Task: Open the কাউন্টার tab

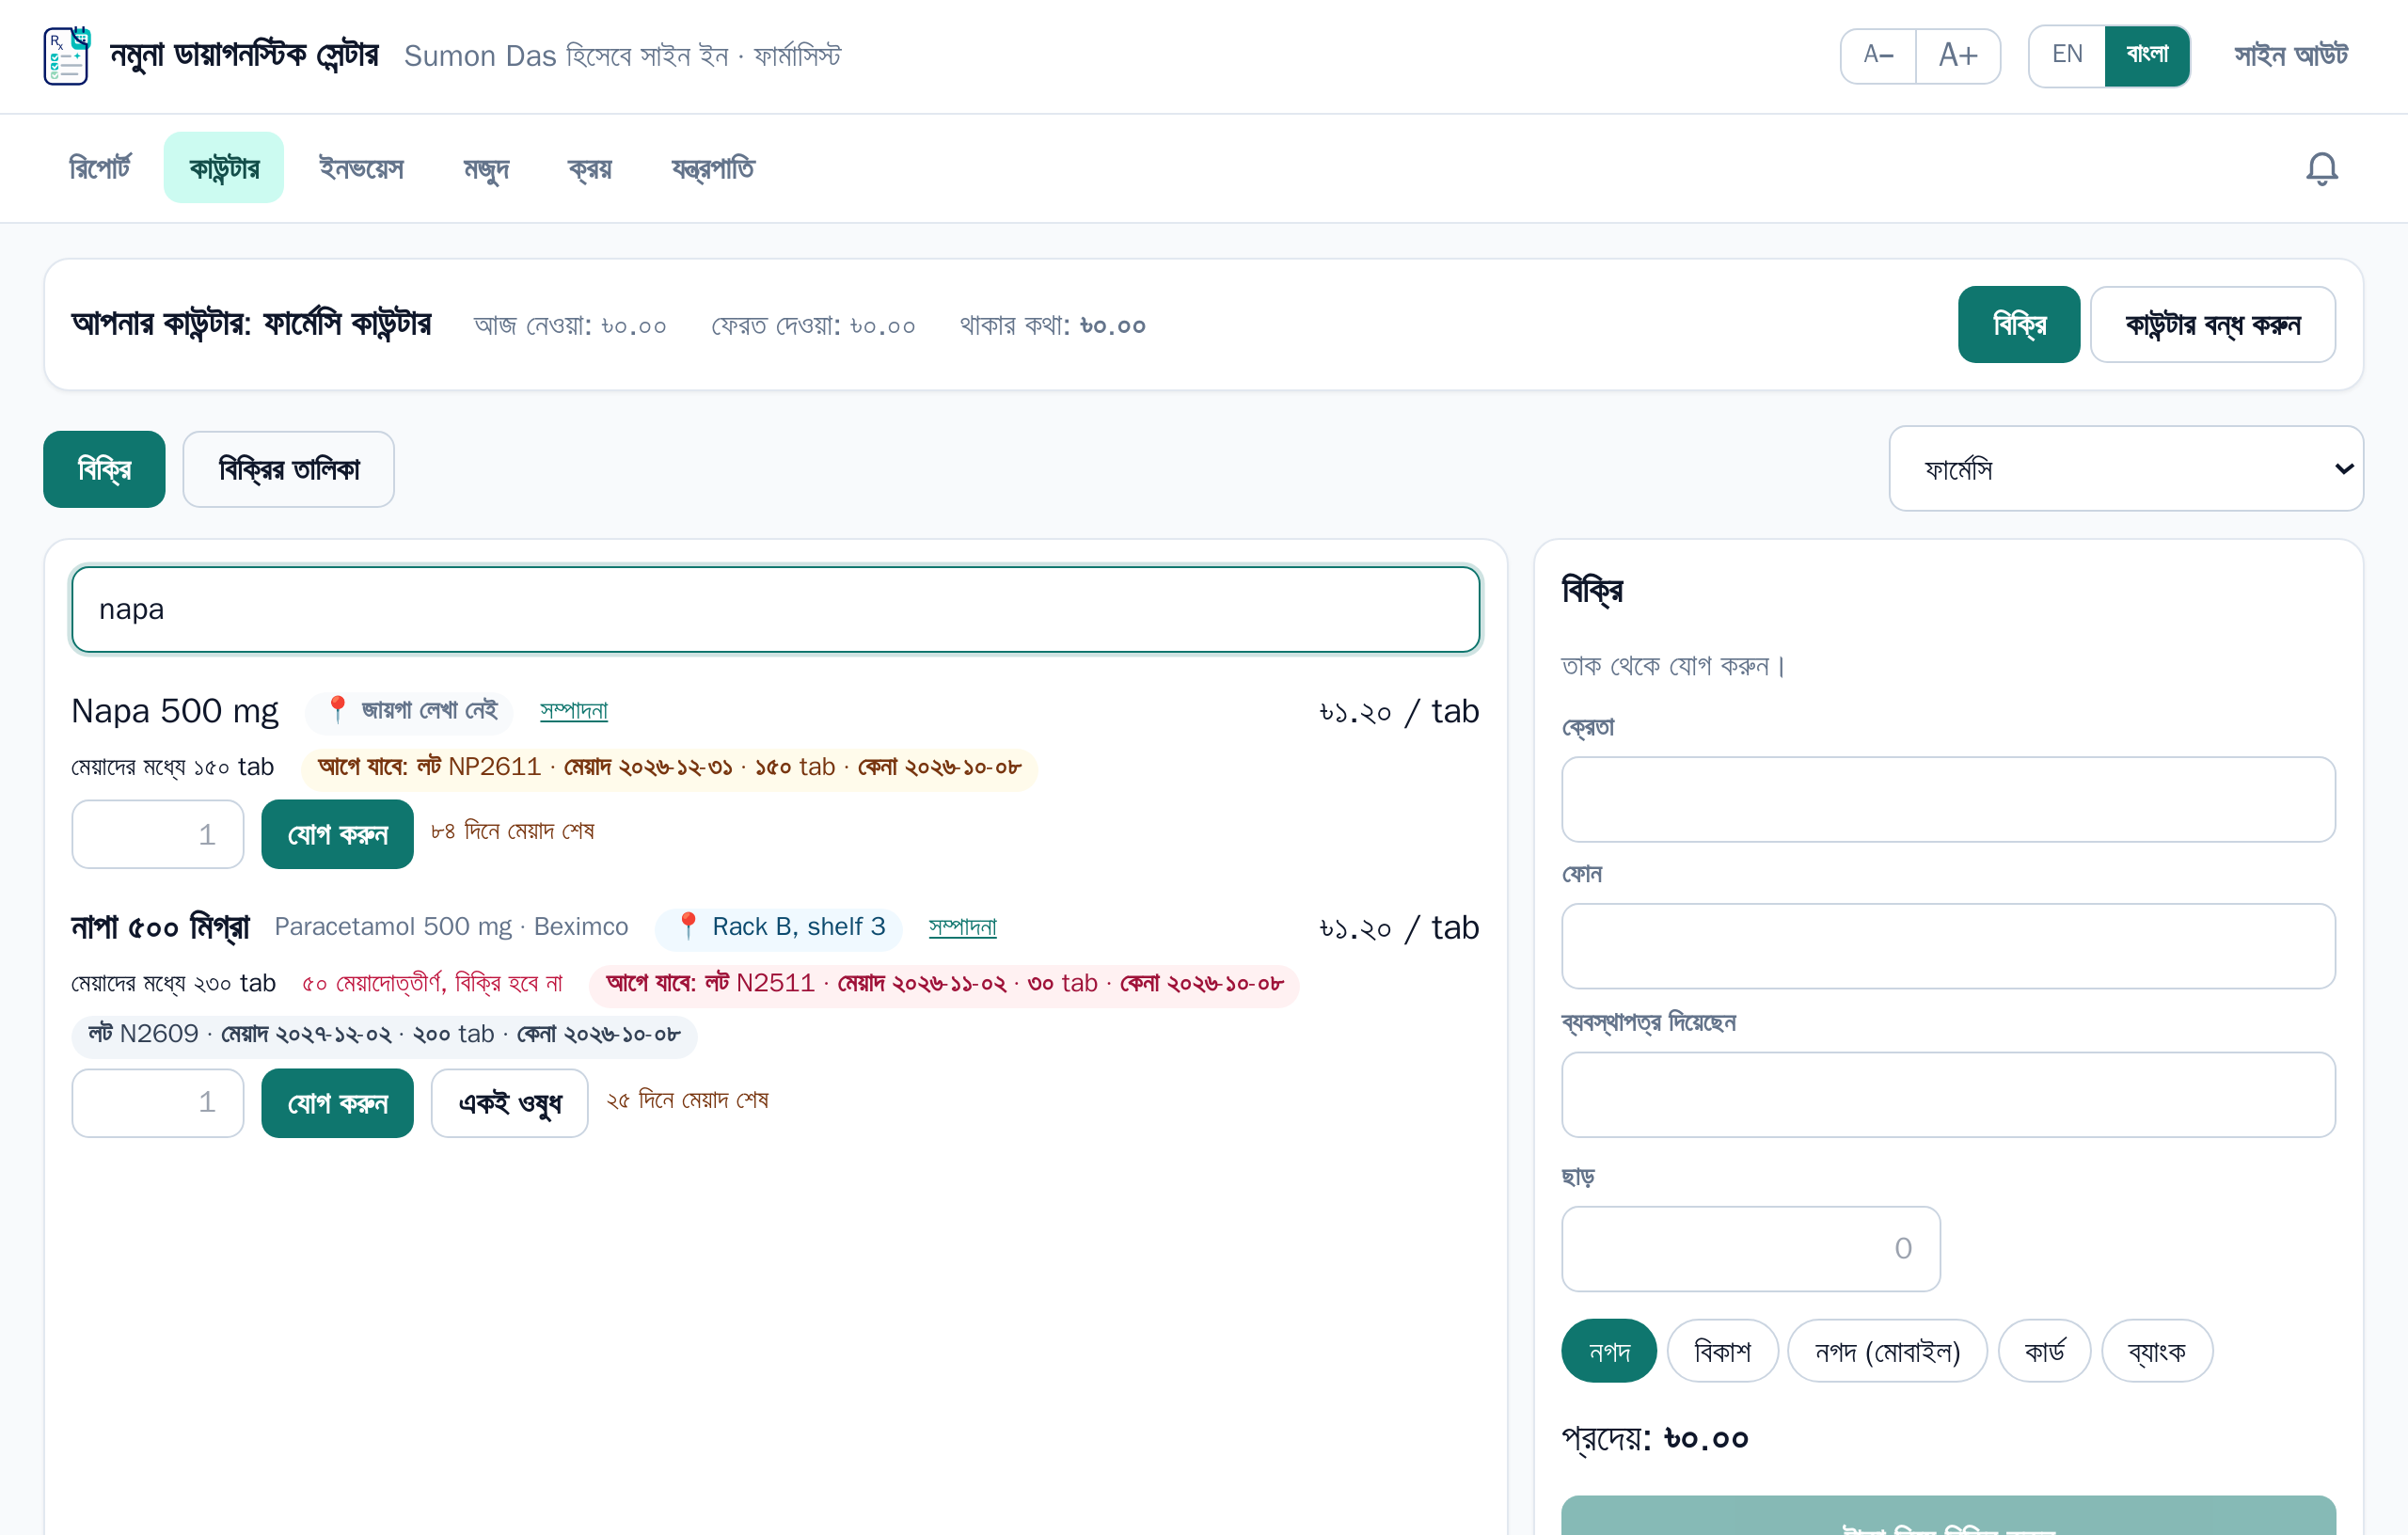Action: (224, 168)
